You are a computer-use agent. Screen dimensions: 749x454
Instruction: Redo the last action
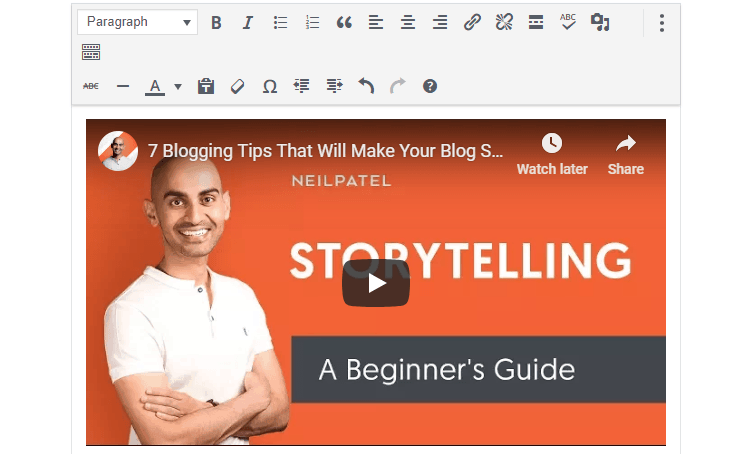pyautogui.click(x=398, y=86)
